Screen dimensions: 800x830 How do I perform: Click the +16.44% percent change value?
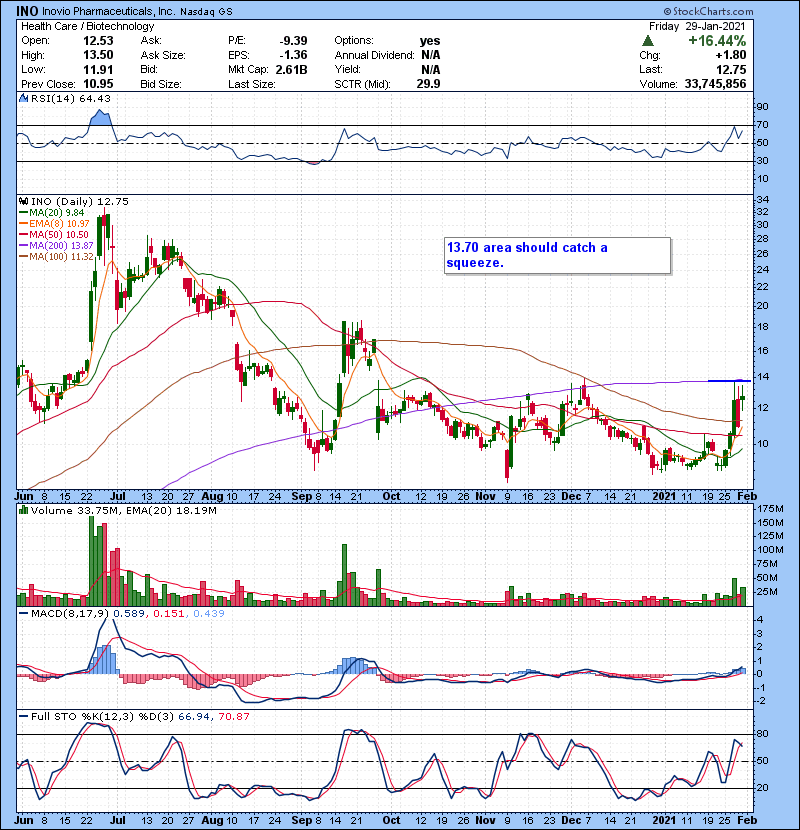click(717, 41)
